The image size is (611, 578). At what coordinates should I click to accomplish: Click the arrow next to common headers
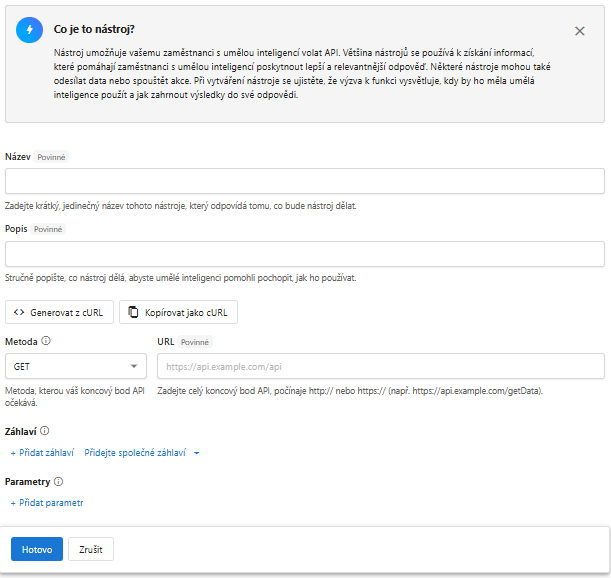pyautogui.click(x=197, y=453)
